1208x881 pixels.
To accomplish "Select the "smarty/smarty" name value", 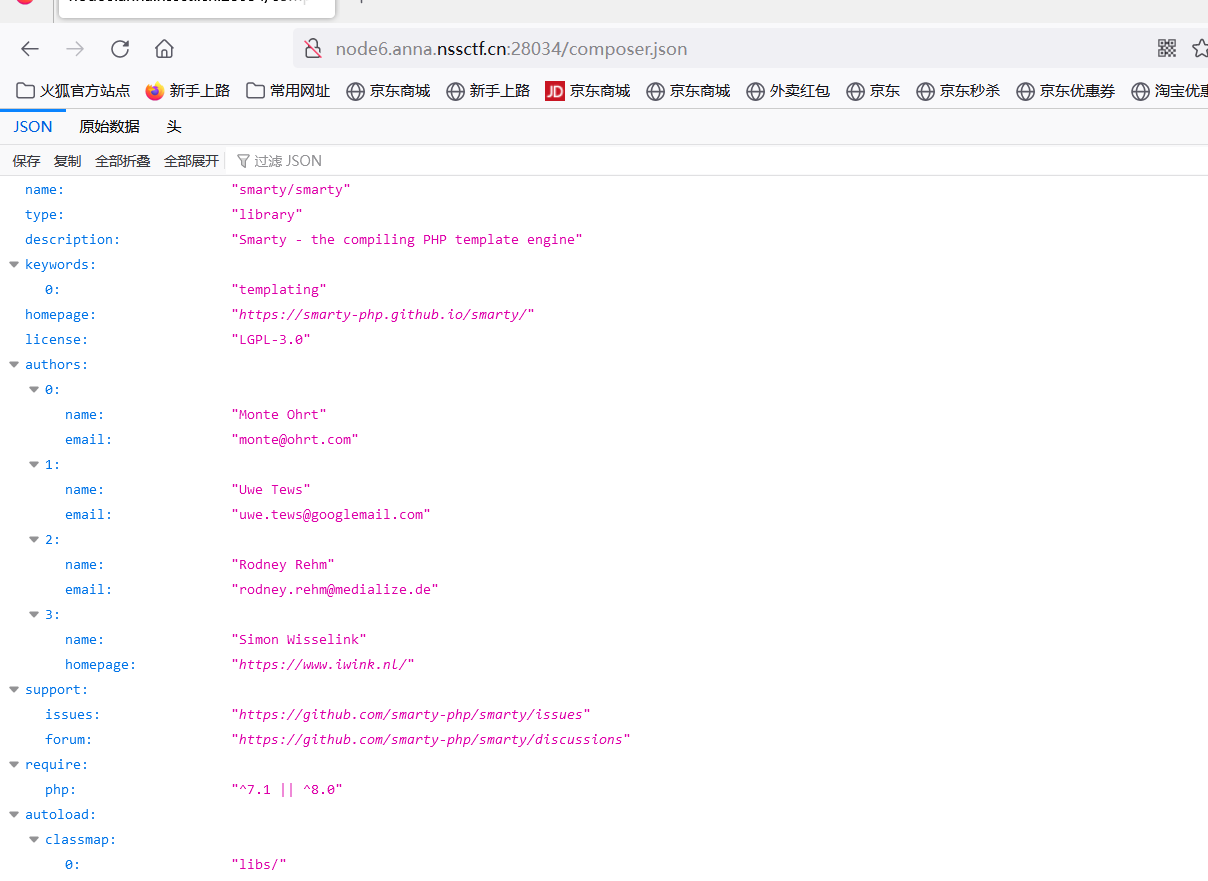I will (x=291, y=190).
